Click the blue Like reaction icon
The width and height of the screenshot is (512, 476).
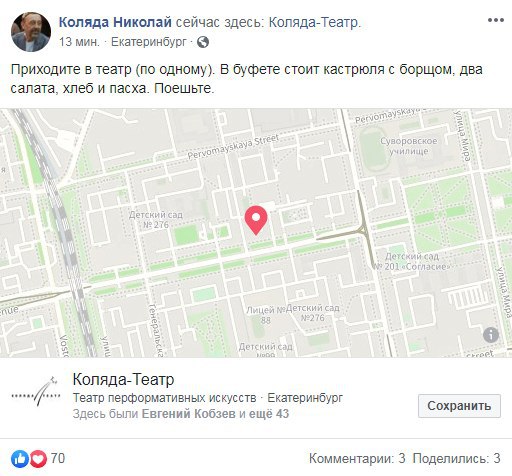pos(20,459)
